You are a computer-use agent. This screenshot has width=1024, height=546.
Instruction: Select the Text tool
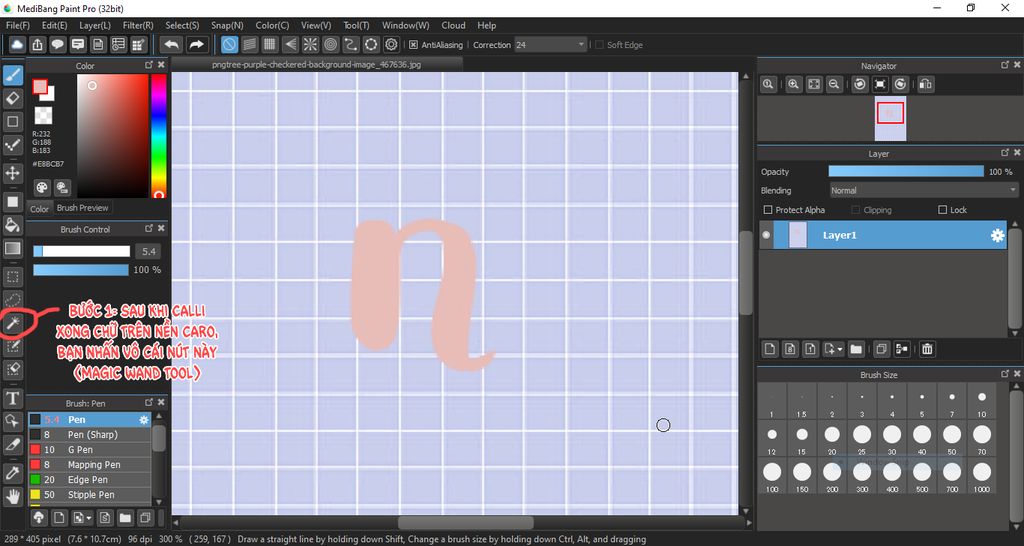coord(12,398)
